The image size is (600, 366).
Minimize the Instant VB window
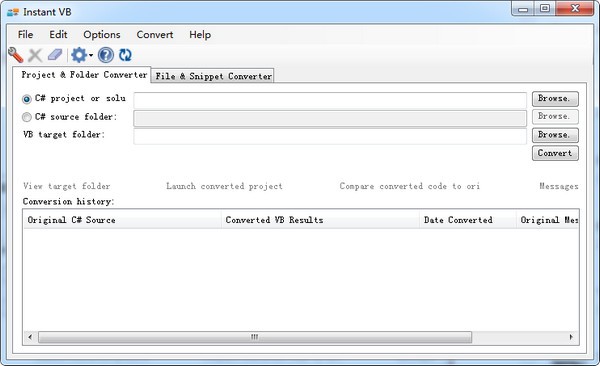[523, 9]
